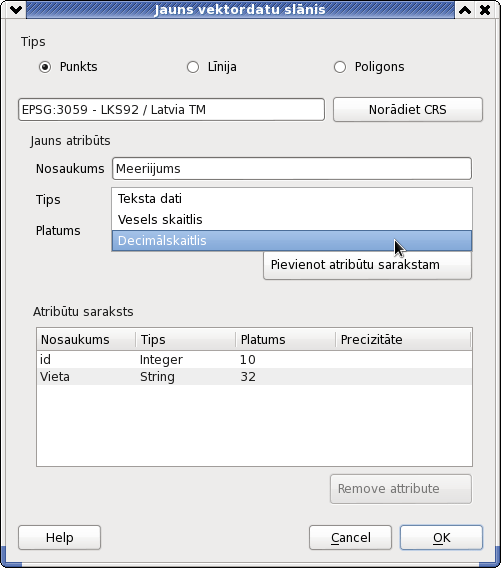Screen dimensions: 501x568
Task: Click the Nosaukums column header
Action: point(86,339)
